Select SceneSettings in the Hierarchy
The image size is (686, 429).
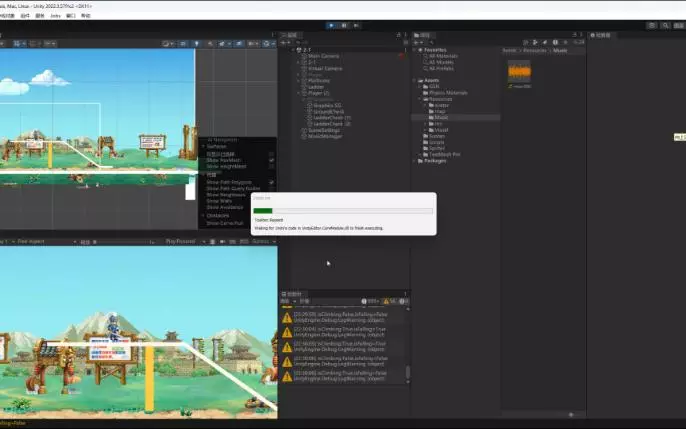coord(323,130)
